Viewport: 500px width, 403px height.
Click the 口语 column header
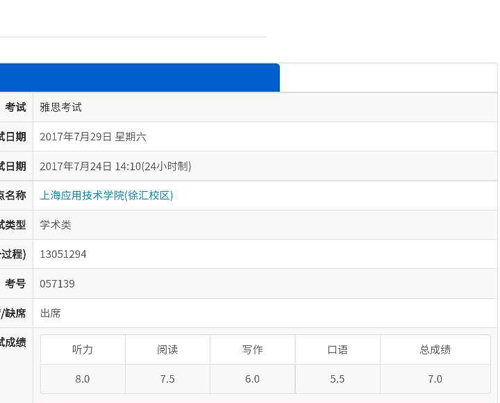point(338,350)
